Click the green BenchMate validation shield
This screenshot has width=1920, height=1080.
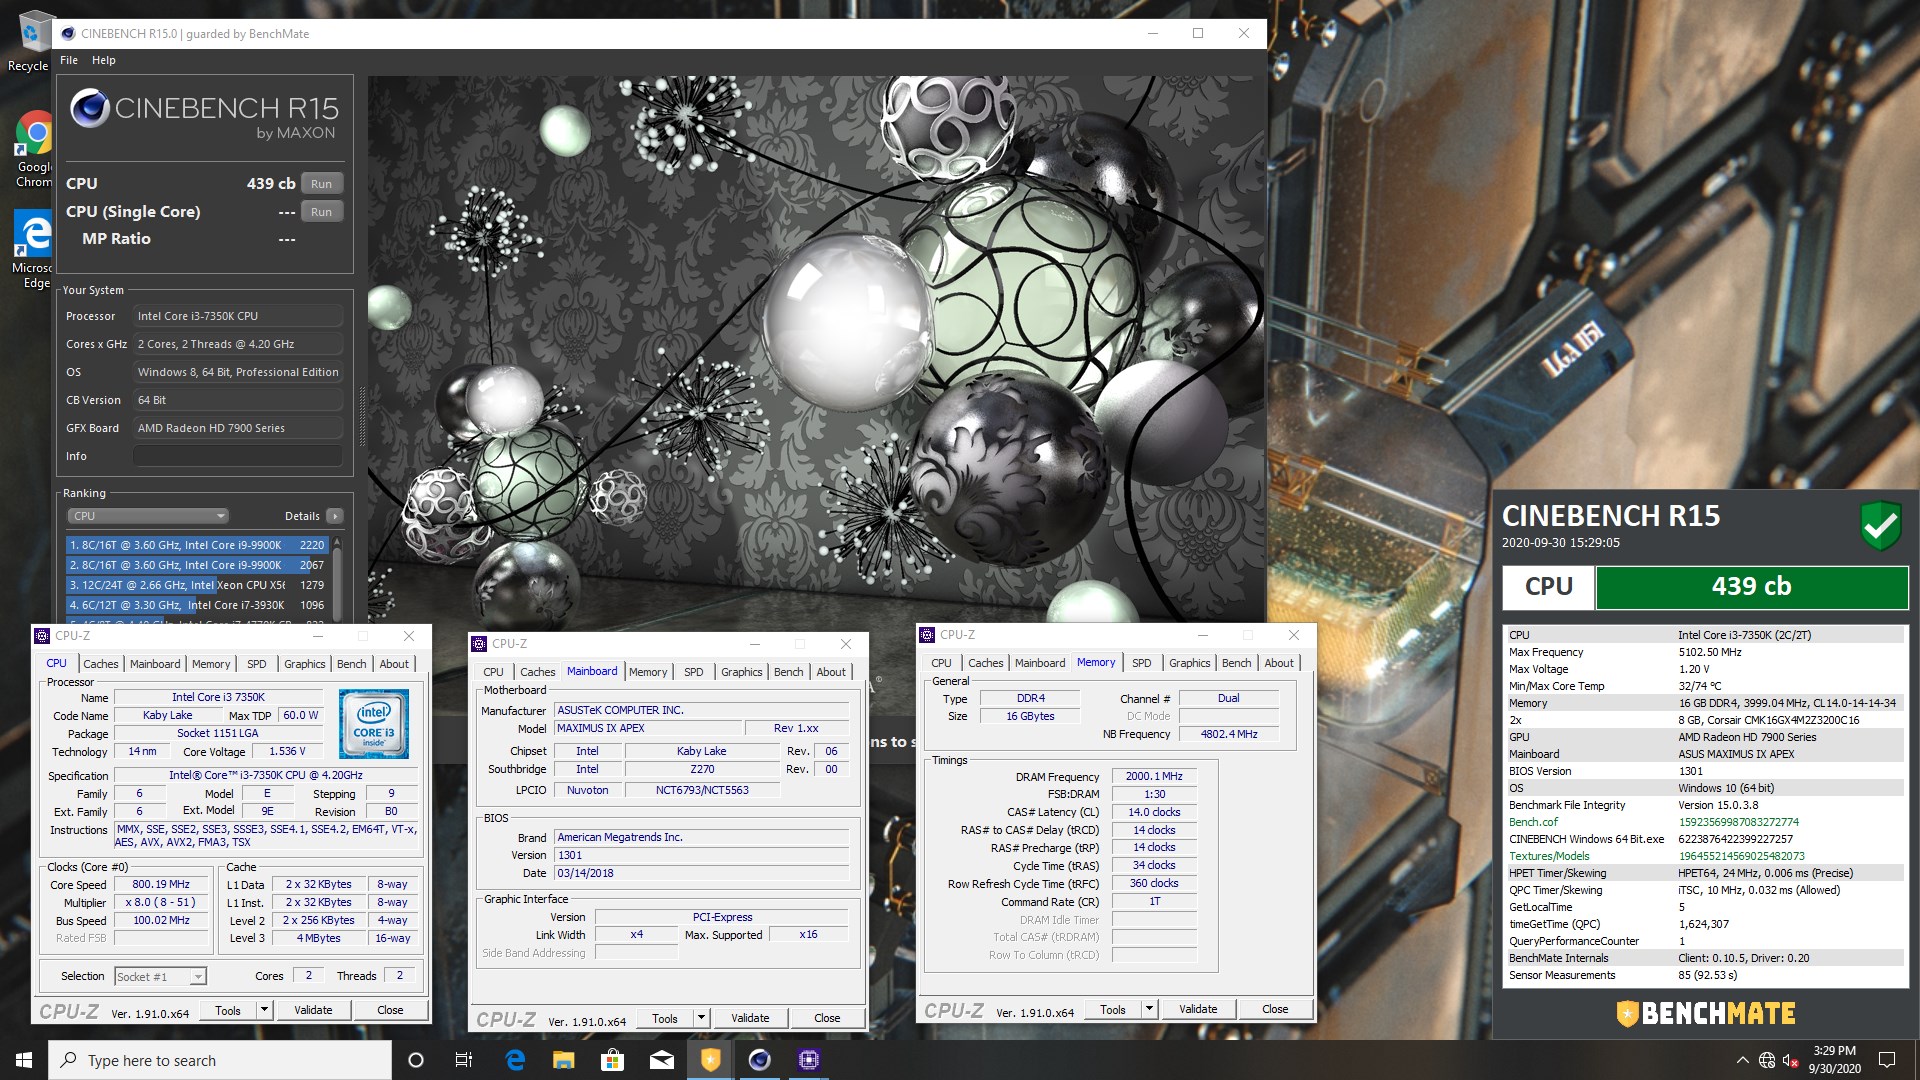(1880, 526)
